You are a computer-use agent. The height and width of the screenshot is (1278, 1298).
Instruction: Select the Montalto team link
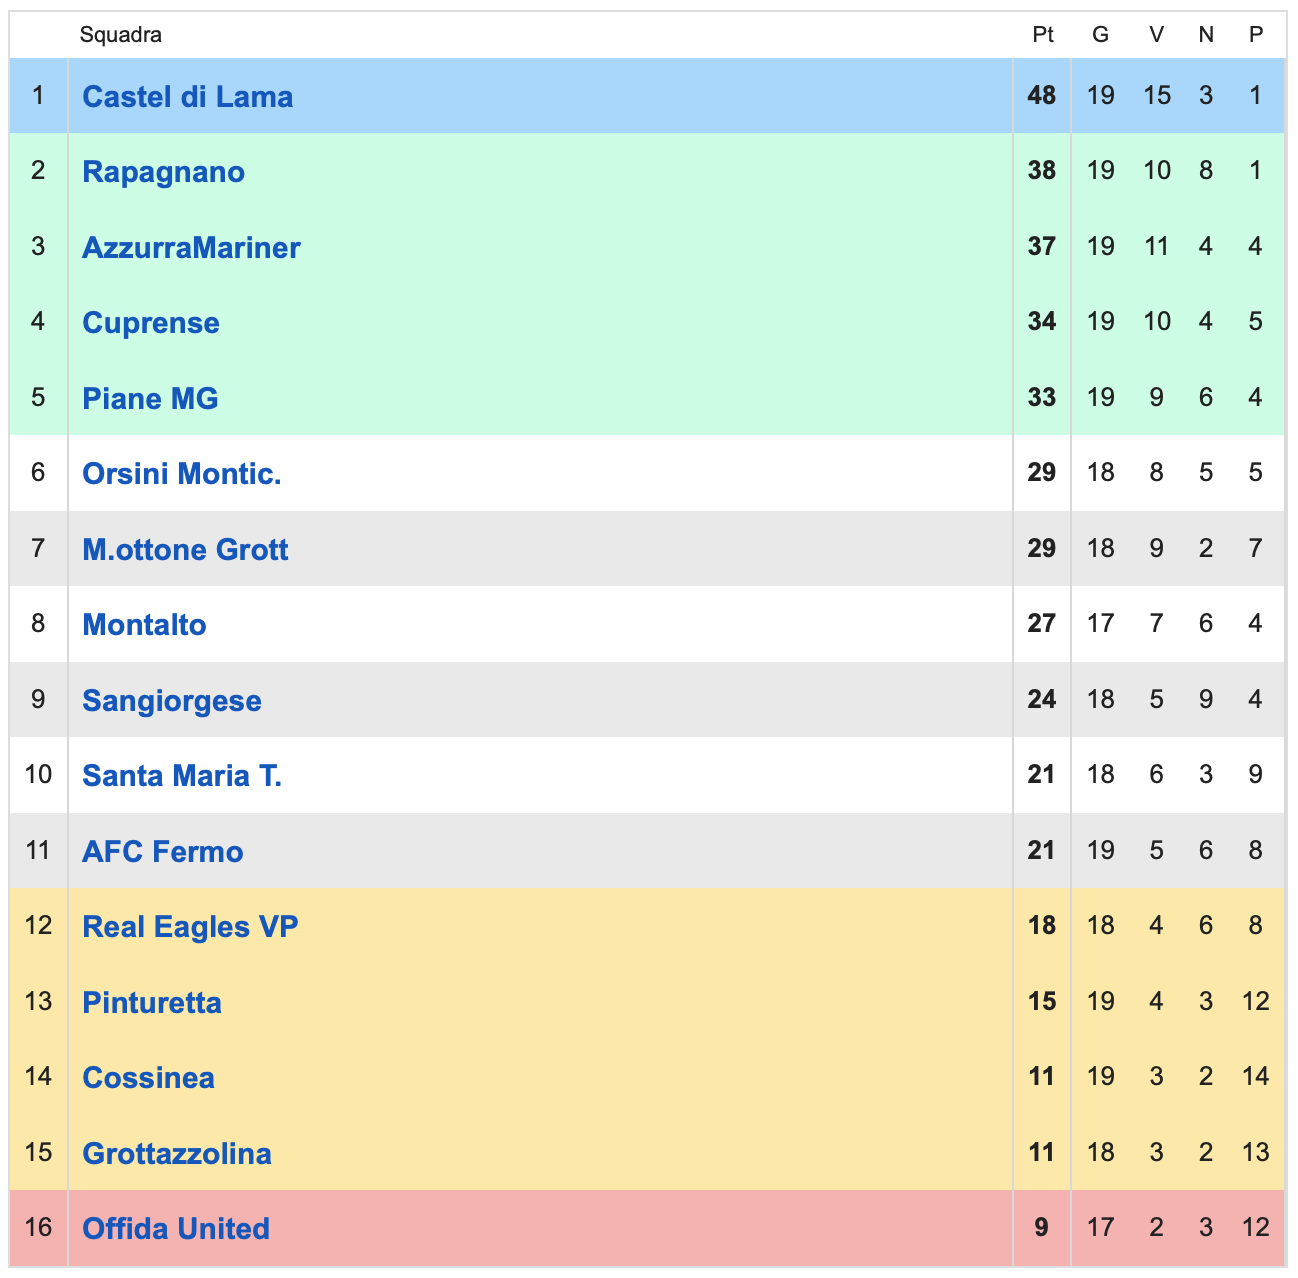144,625
